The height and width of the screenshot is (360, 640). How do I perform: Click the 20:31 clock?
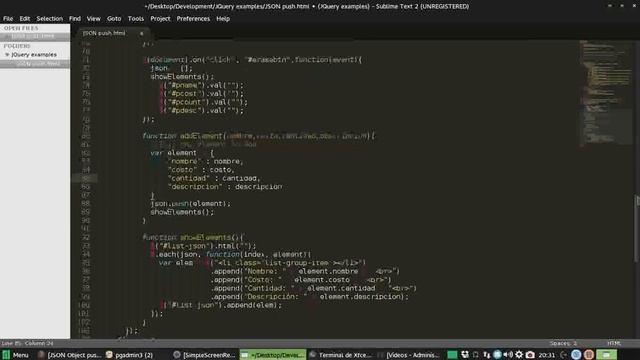coord(547,355)
